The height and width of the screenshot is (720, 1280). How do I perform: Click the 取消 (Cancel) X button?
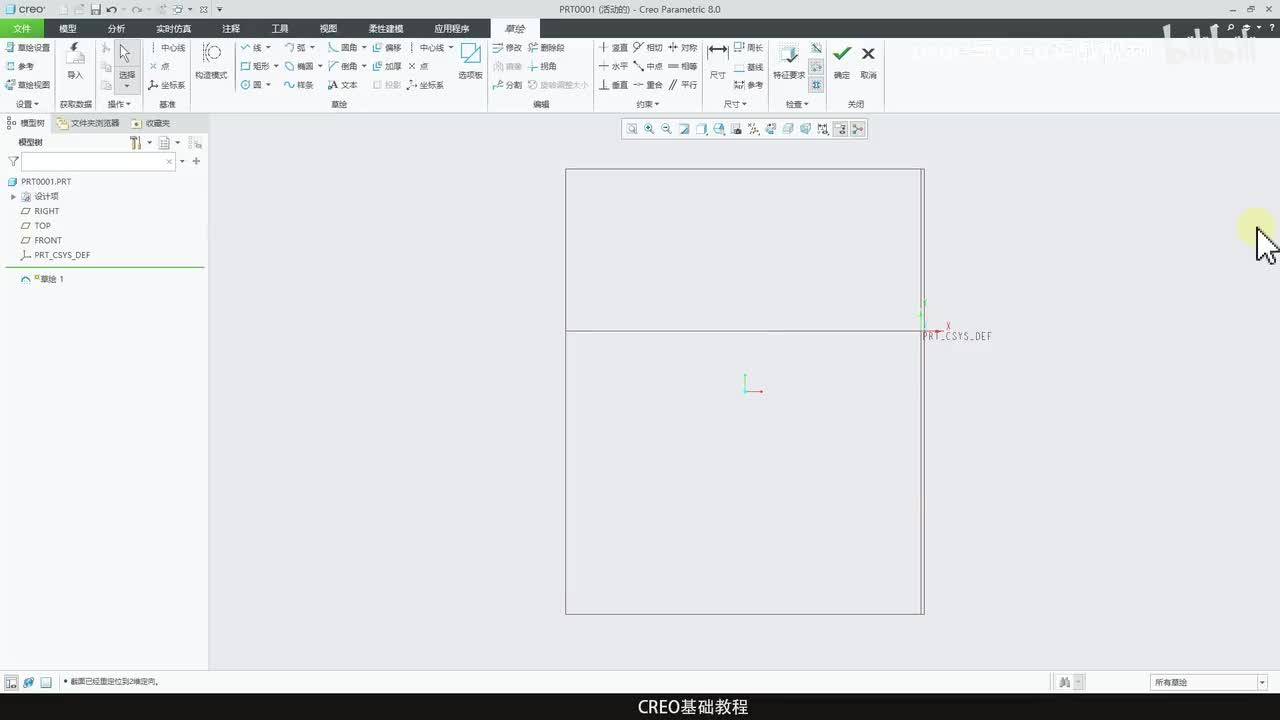coord(868,61)
